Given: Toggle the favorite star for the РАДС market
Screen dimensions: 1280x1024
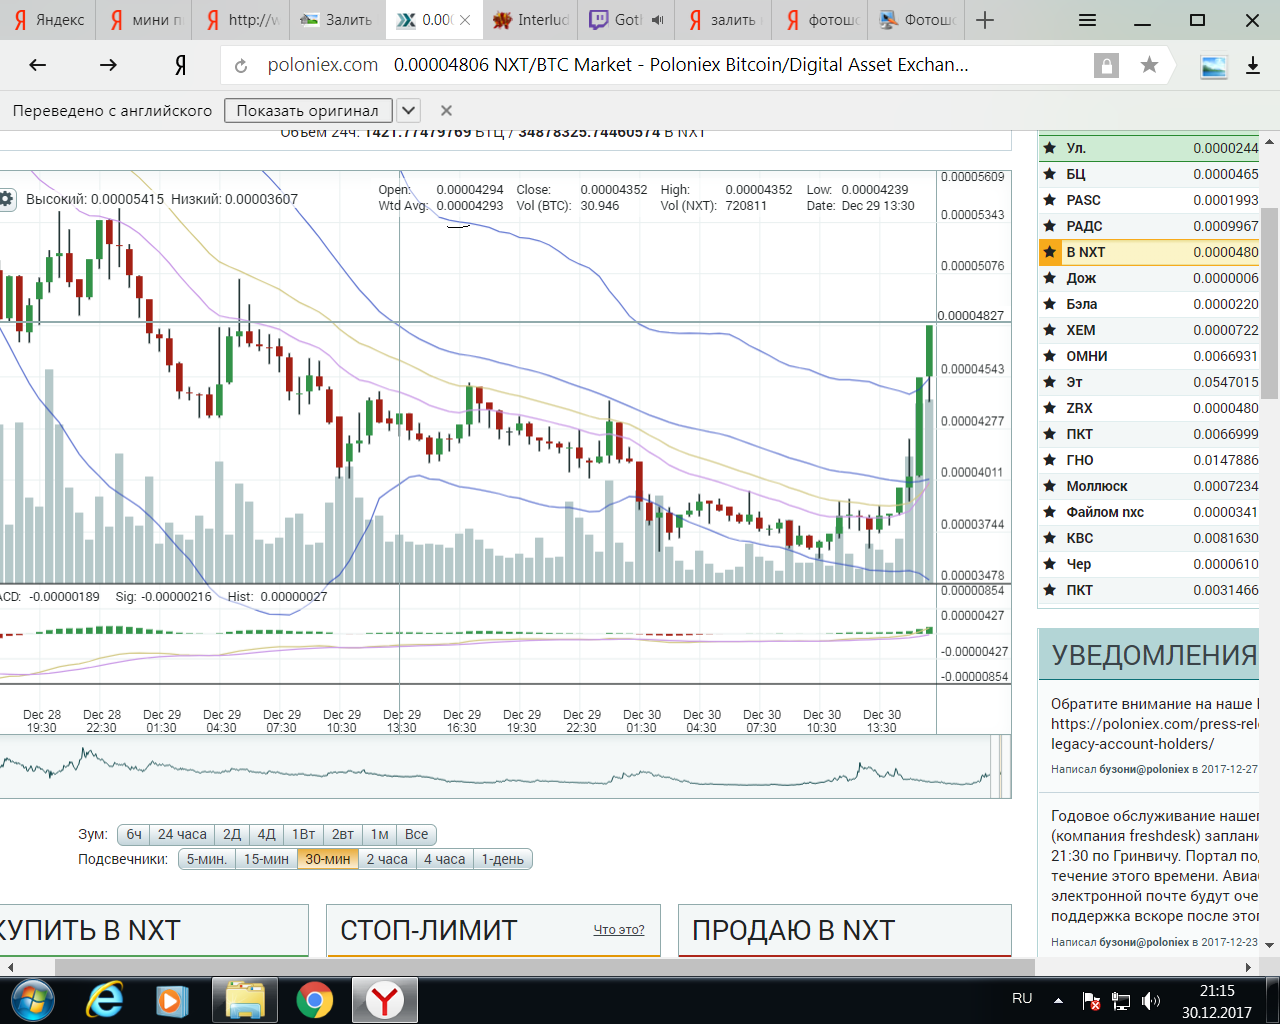Looking at the screenshot, I should [x=1050, y=226].
